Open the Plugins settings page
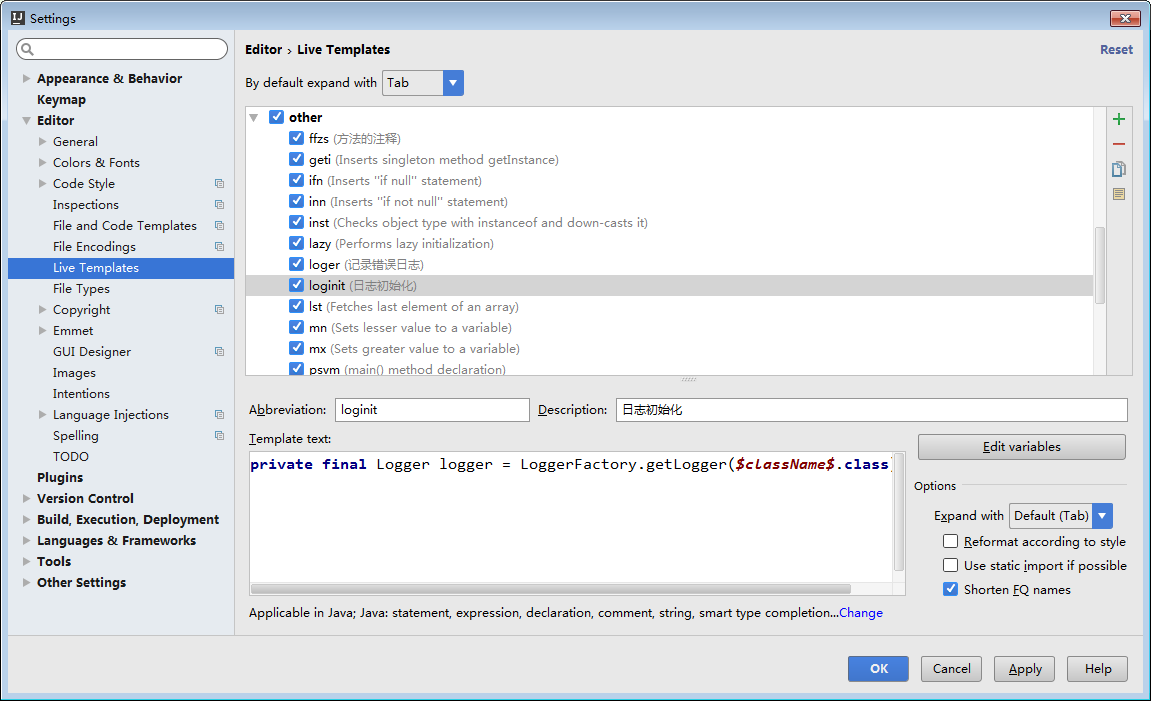Viewport: 1151px width, 701px height. coord(60,478)
